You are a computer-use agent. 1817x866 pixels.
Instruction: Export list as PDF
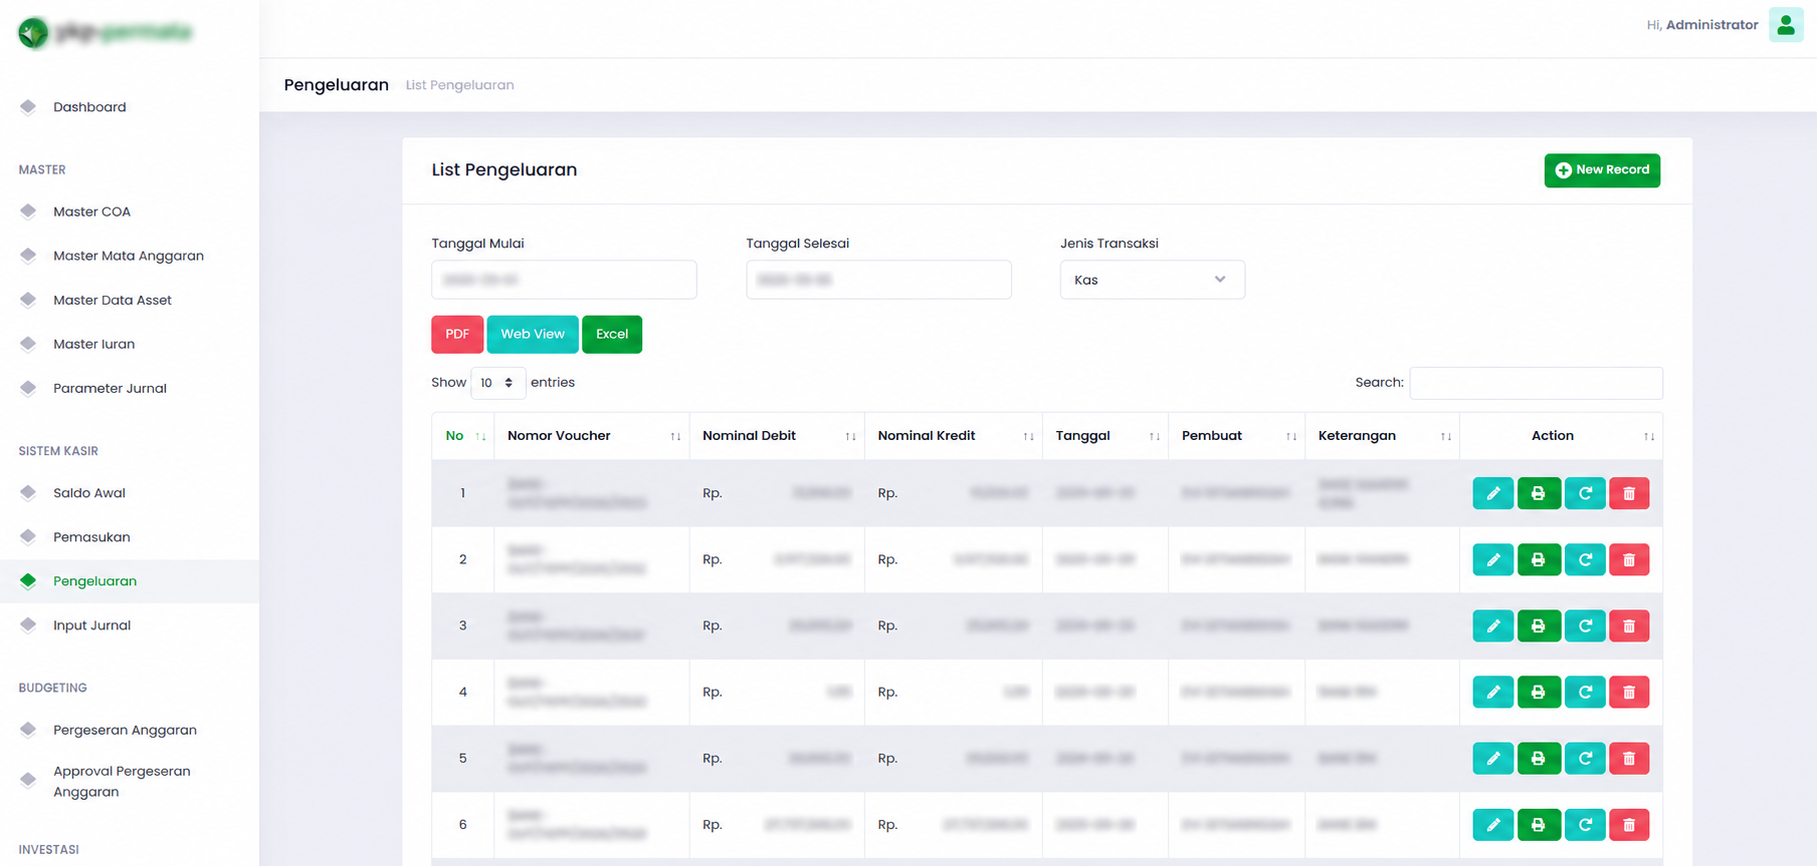pyautogui.click(x=457, y=334)
